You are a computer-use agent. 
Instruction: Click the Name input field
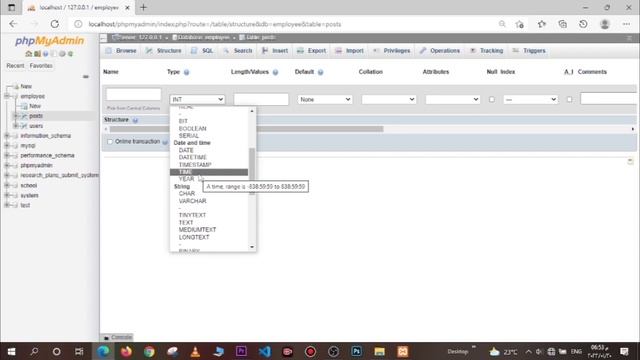click(x=133, y=95)
